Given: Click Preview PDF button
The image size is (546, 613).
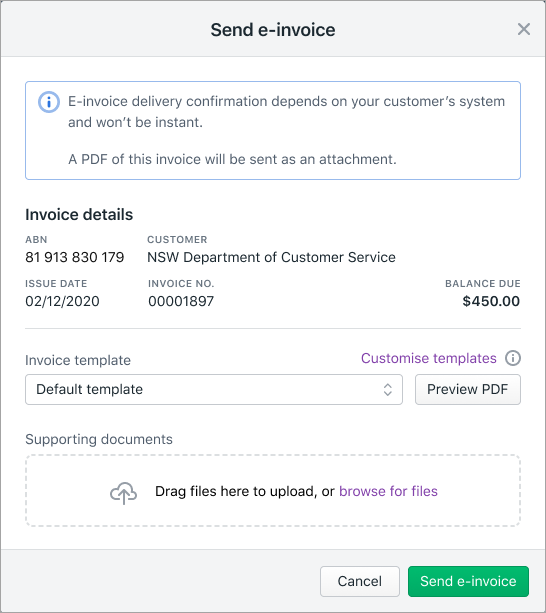Looking at the screenshot, I should pos(467,389).
